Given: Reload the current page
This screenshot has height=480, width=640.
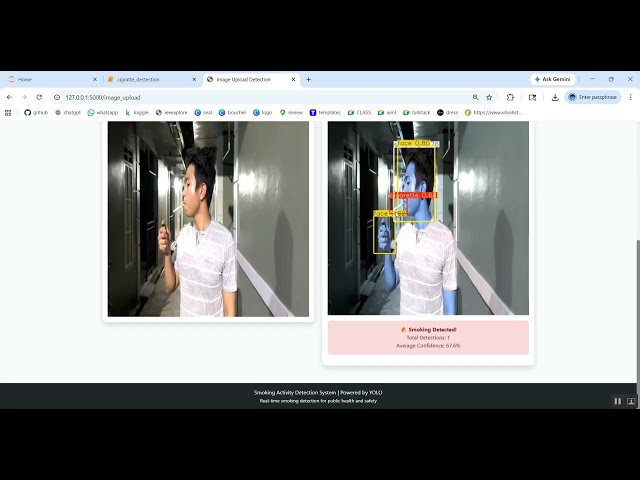Looking at the screenshot, I should [x=39, y=97].
